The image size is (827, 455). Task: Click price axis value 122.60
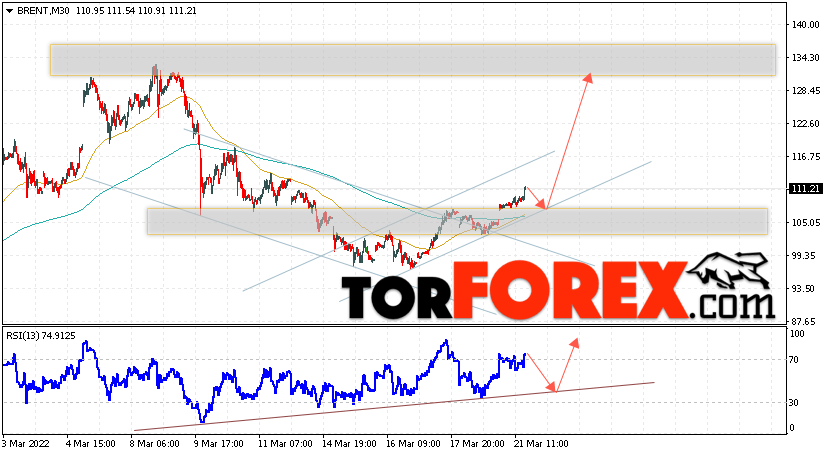pos(805,123)
